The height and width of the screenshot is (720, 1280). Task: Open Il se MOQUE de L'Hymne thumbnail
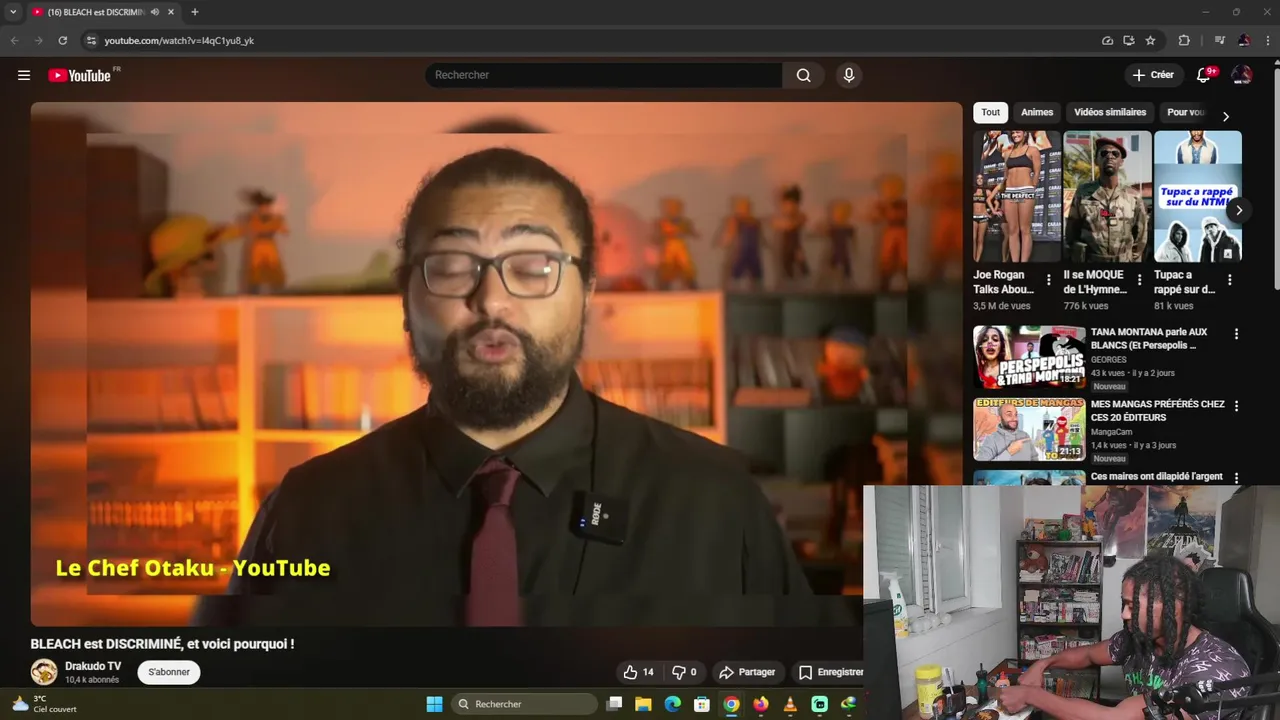click(x=1107, y=196)
